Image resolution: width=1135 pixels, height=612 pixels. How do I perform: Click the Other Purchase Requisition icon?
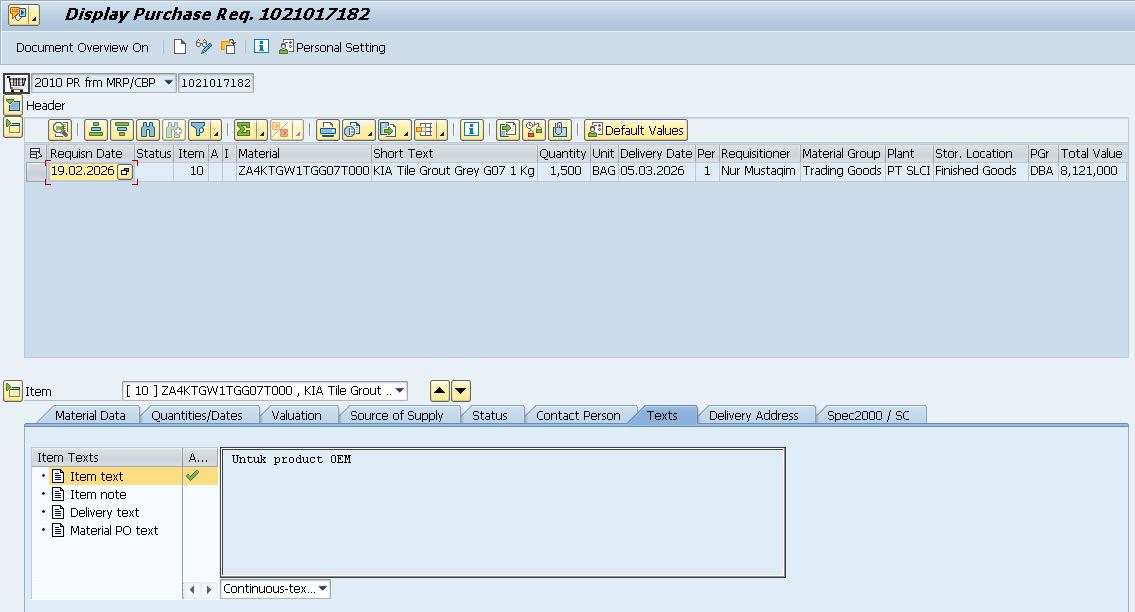[x=228, y=47]
